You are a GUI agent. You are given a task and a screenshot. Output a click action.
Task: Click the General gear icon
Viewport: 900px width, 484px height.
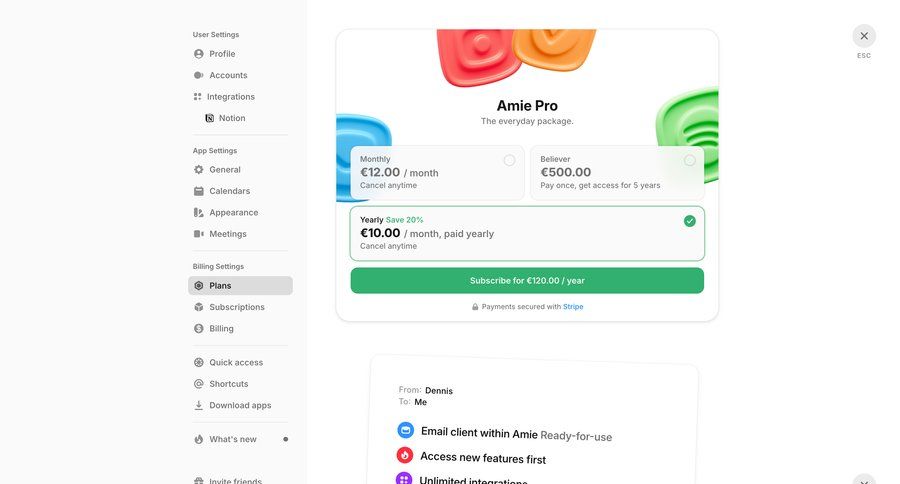click(x=198, y=170)
